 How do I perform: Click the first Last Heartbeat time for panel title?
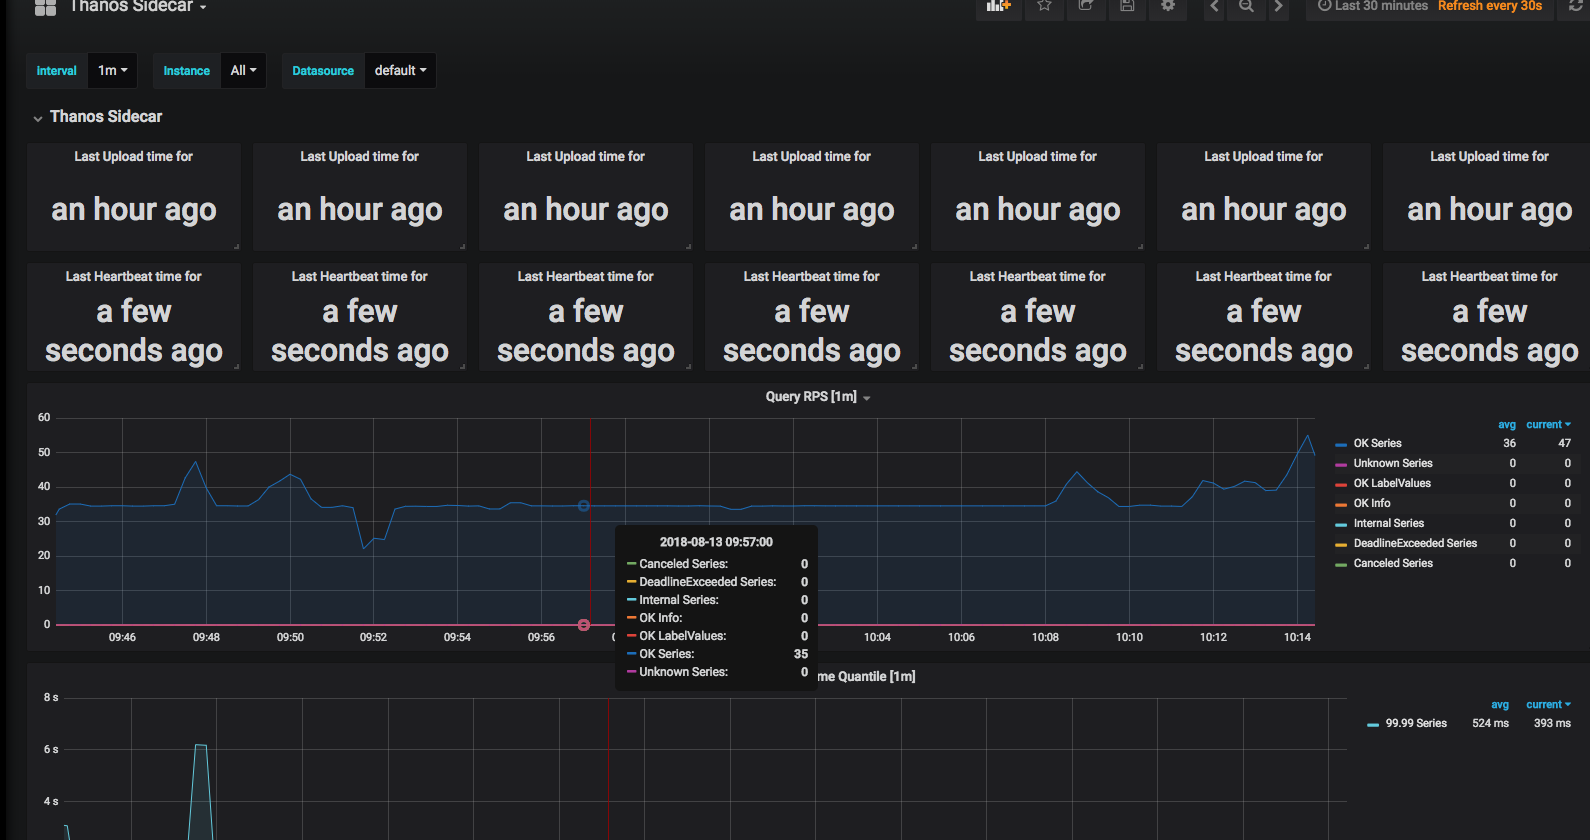click(x=134, y=276)
